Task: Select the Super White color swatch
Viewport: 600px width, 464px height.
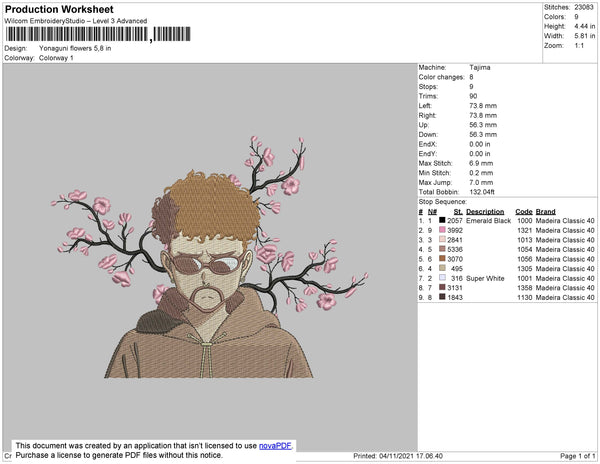Action: point(442,278)
